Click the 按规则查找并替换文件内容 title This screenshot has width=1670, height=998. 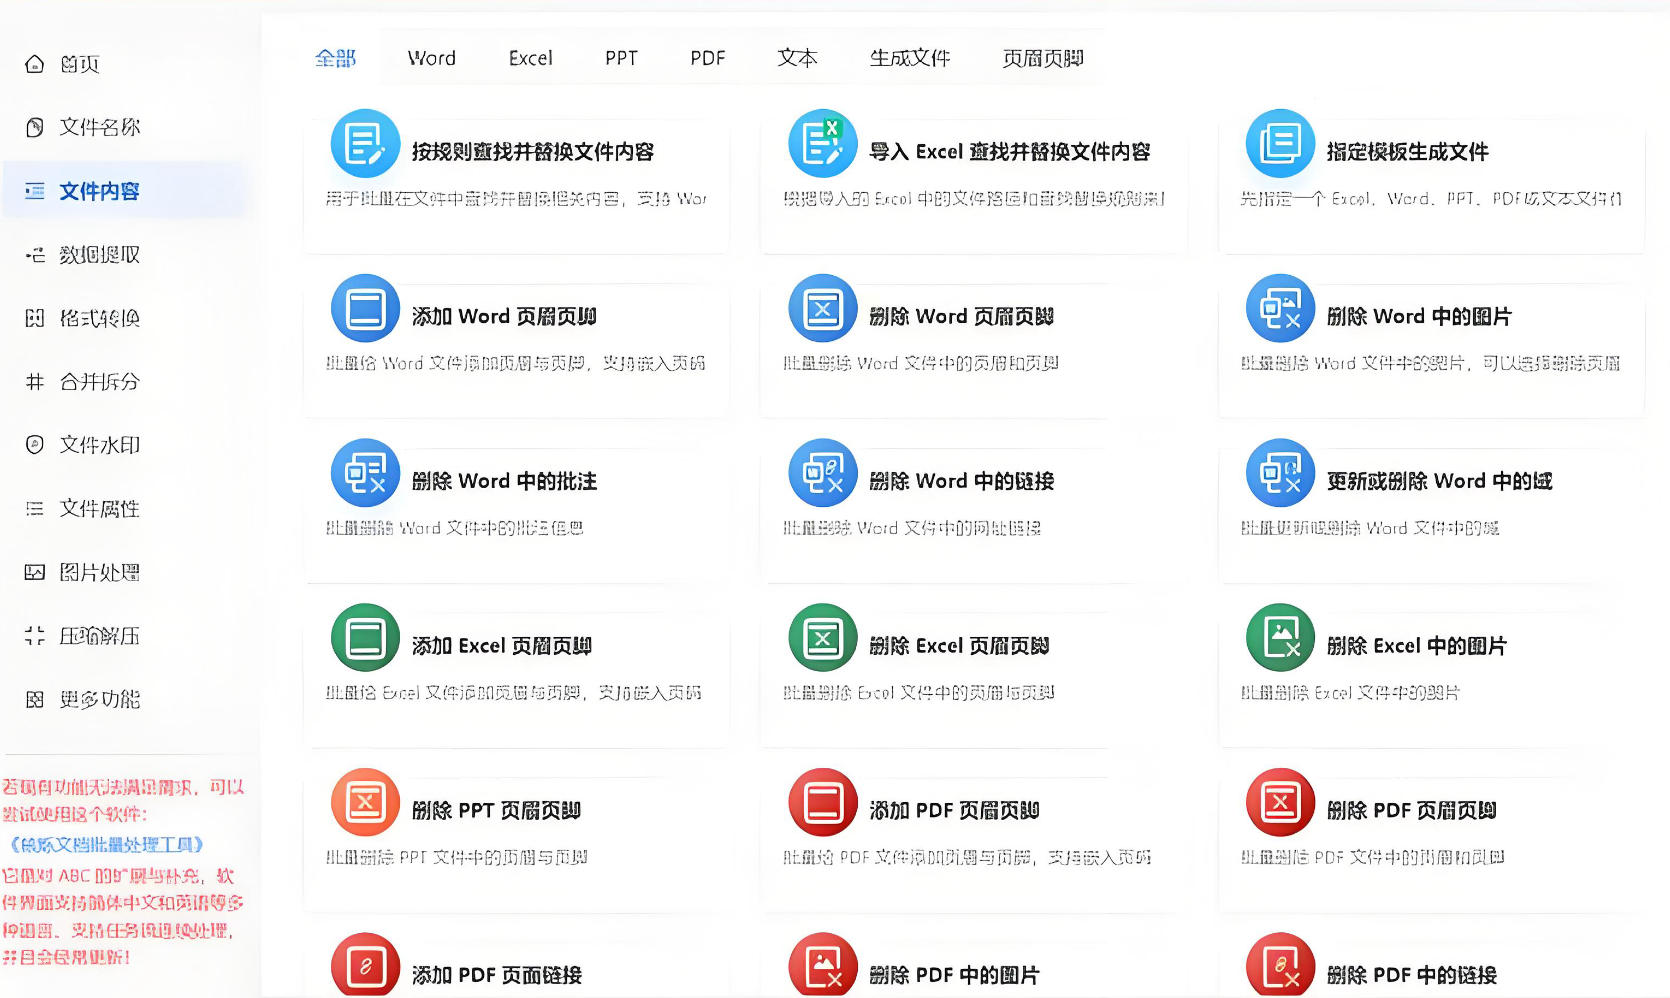coord(533,152)
